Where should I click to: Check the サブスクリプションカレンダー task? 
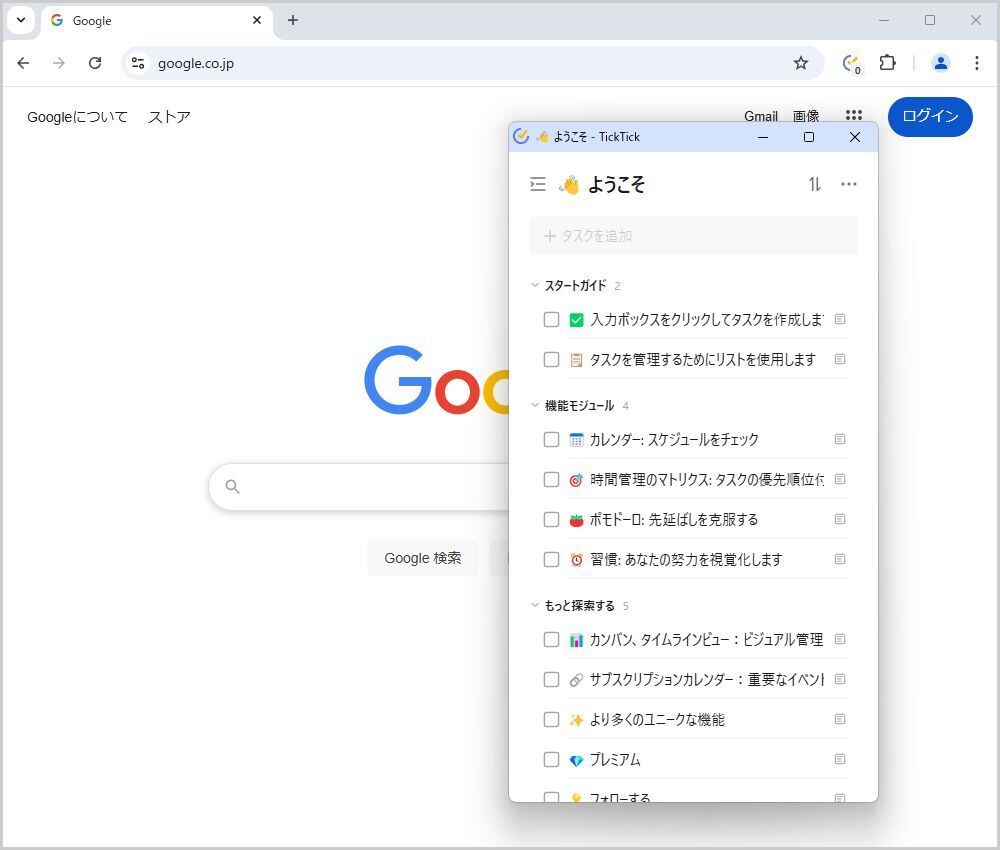(552, 680)
